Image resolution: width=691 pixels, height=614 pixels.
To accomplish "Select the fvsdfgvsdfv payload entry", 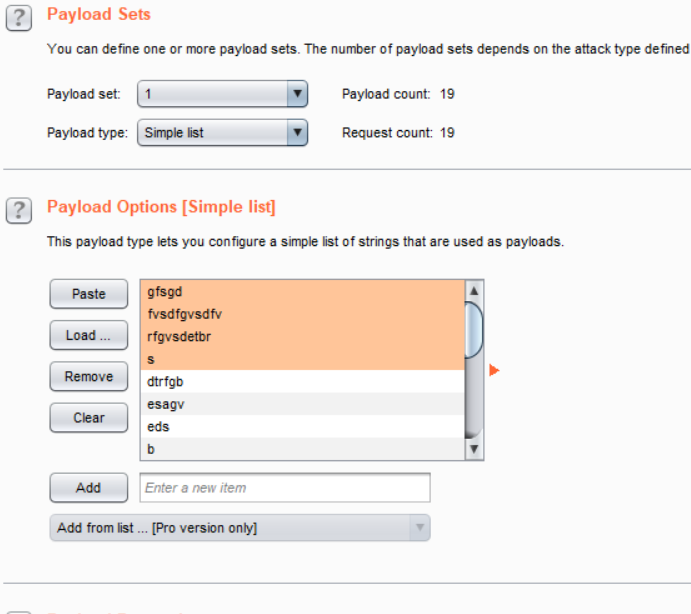I will (300, 315).
